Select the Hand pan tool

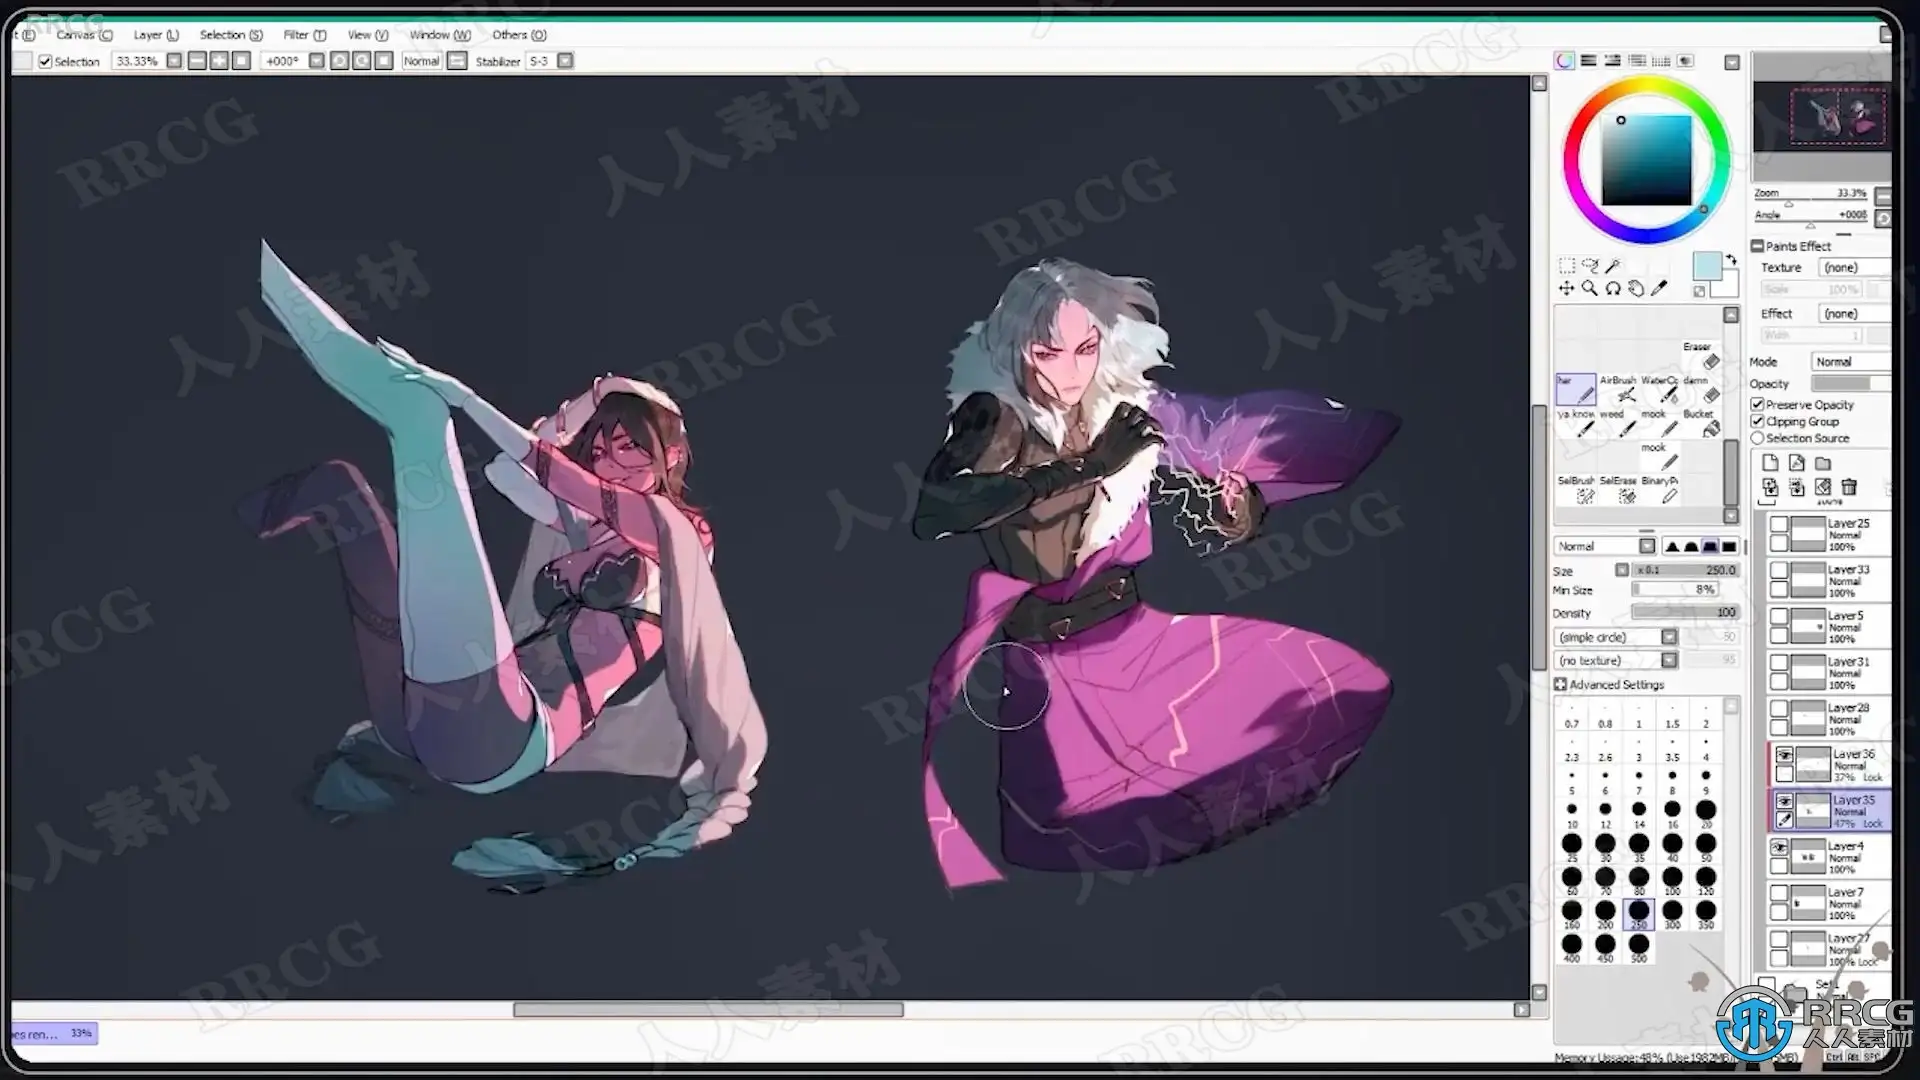click(1636, 289)
